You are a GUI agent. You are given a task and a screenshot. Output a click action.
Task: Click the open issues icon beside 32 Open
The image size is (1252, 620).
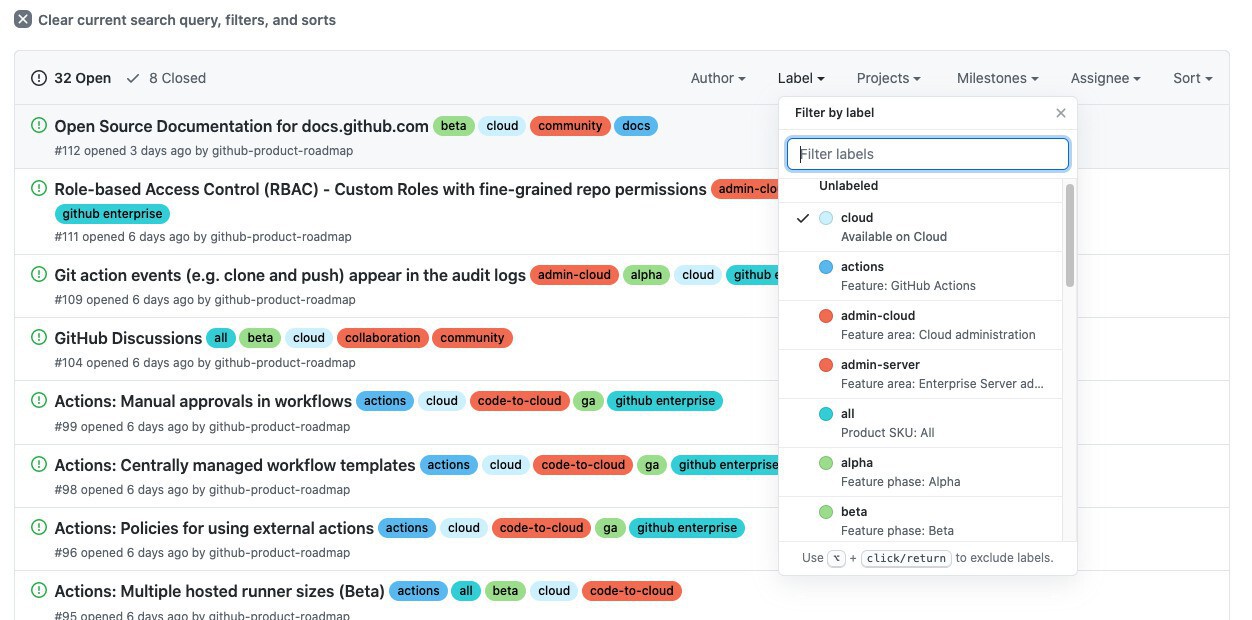click(39, 78)
